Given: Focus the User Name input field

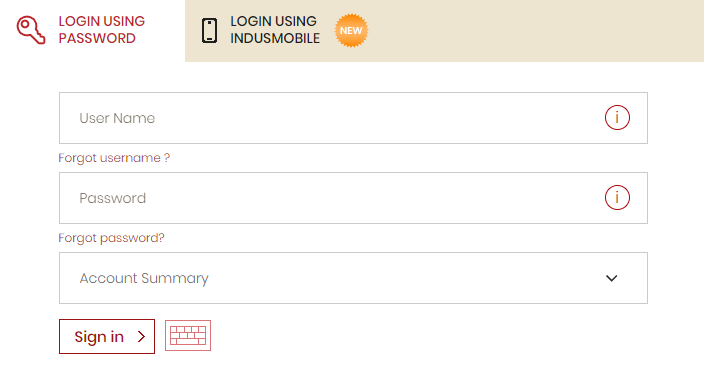Looking at the screenshot, I should [353, 118].
